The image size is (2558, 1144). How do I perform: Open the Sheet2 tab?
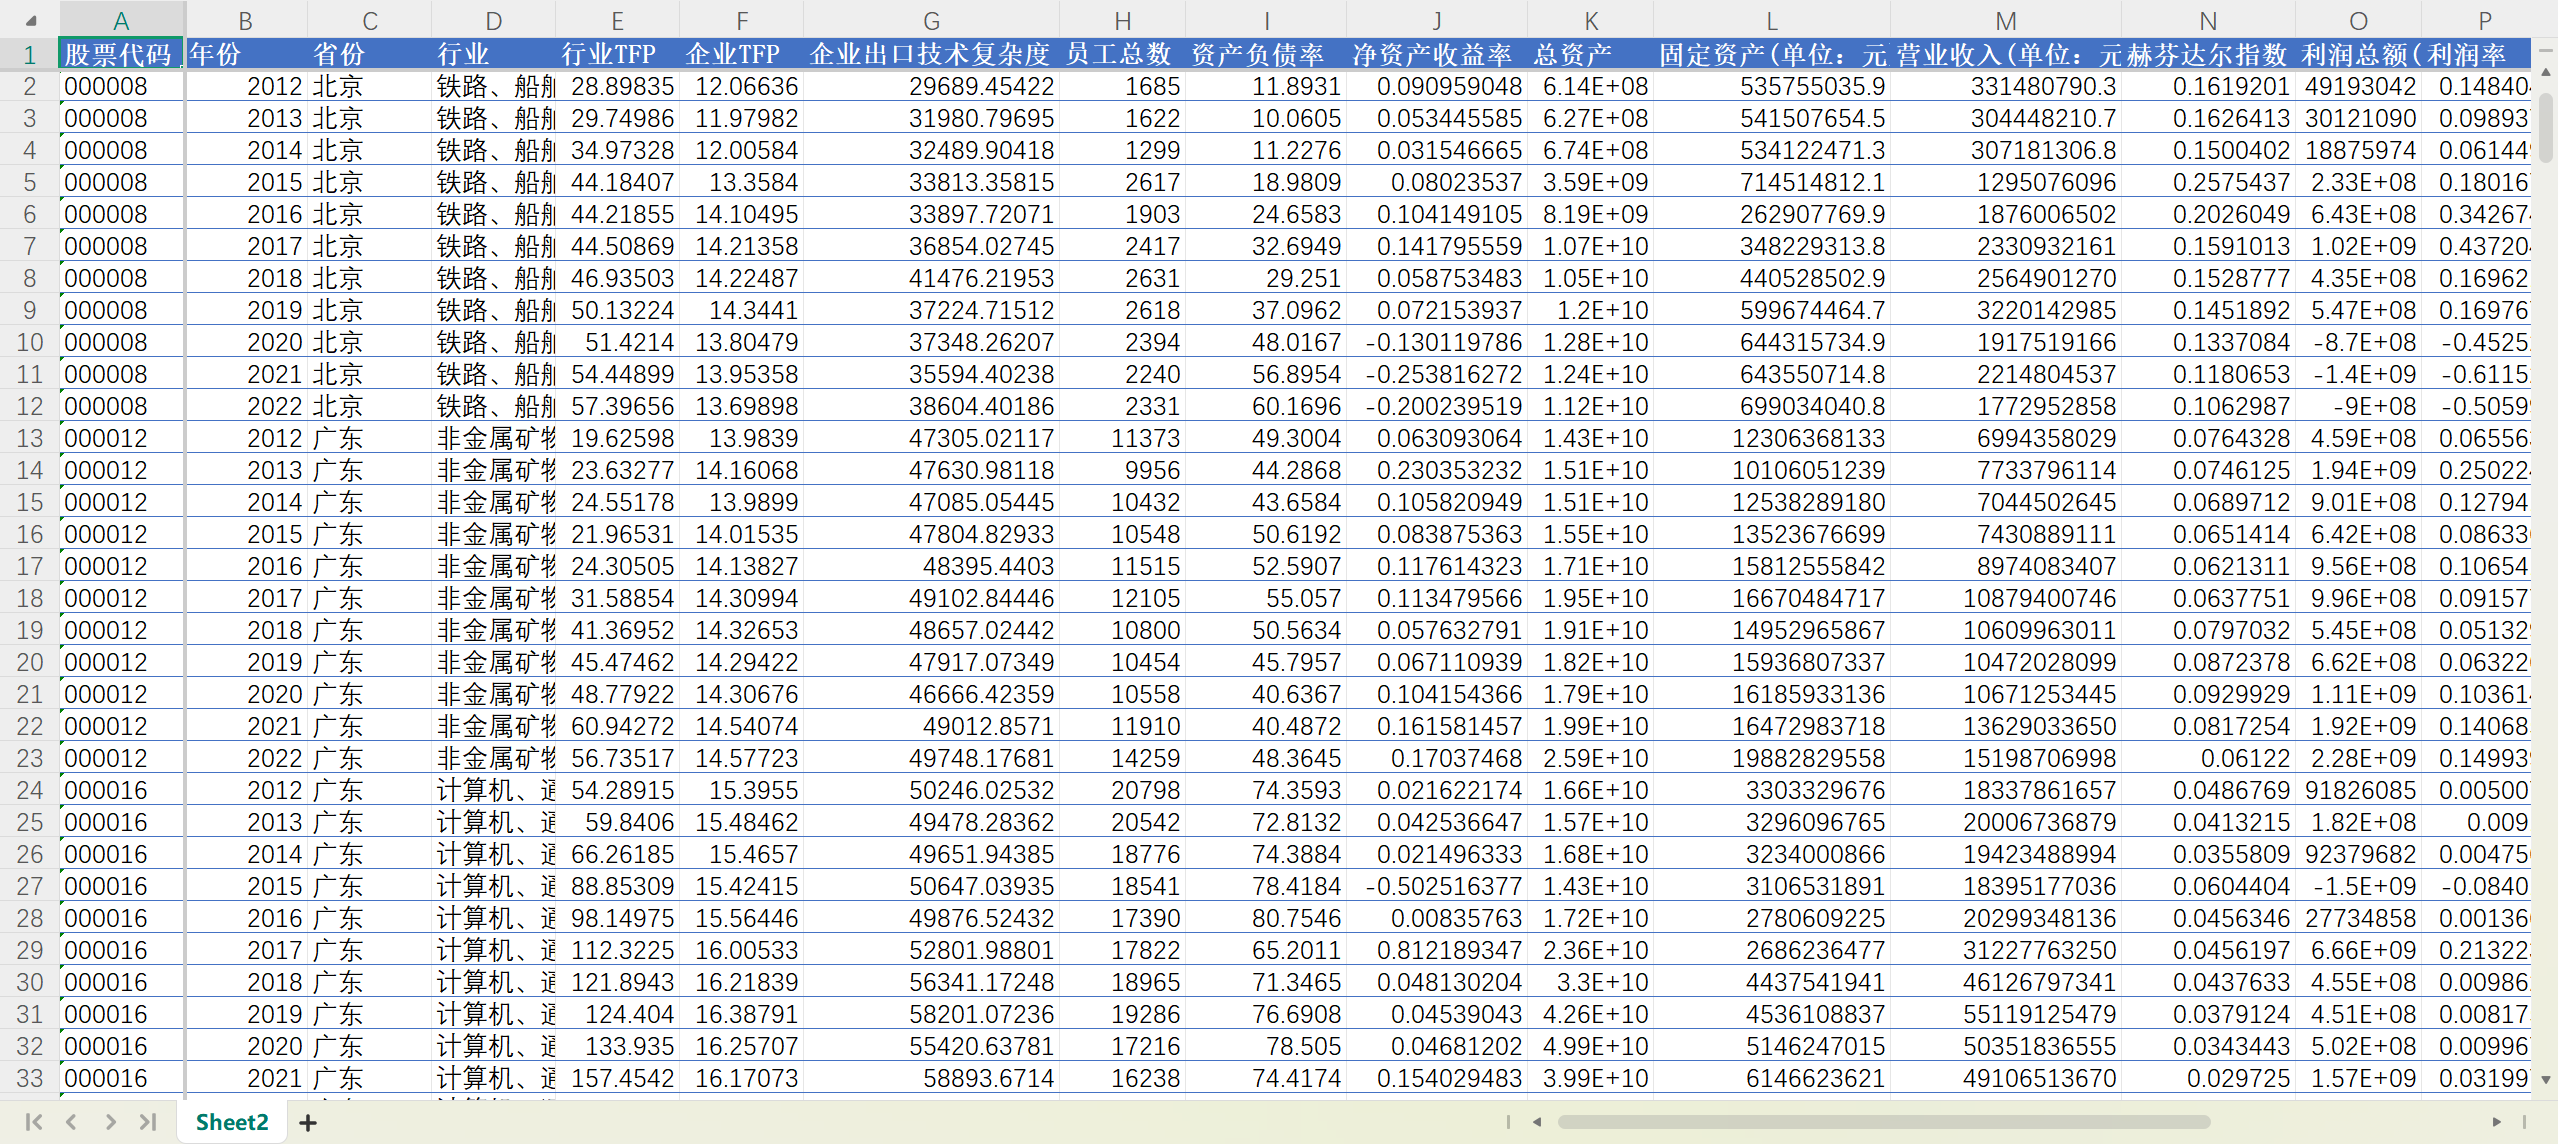(232, 1122)
